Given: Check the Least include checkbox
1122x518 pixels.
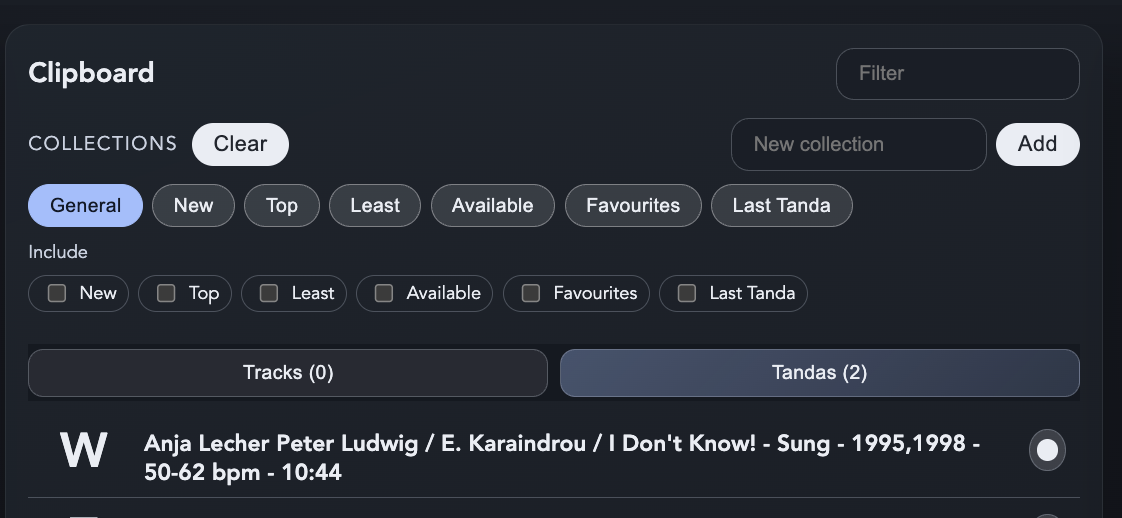Looking at the screenshot, I should [x=269, y=293].
